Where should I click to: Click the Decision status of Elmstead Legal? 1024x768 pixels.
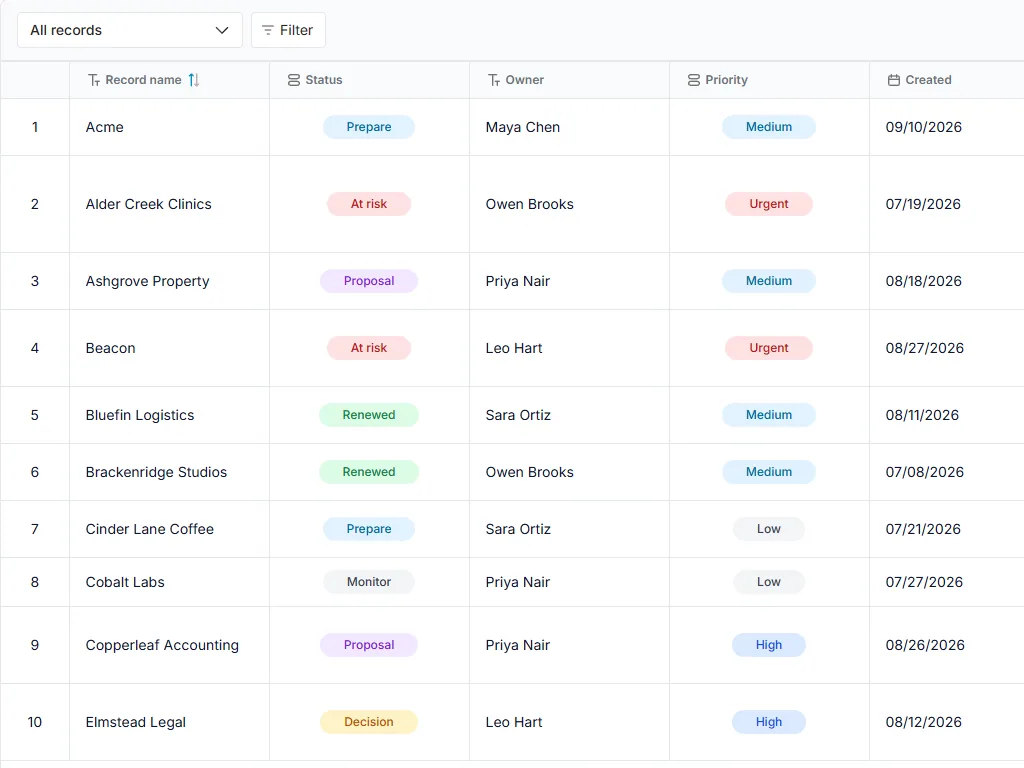point(369,722)
